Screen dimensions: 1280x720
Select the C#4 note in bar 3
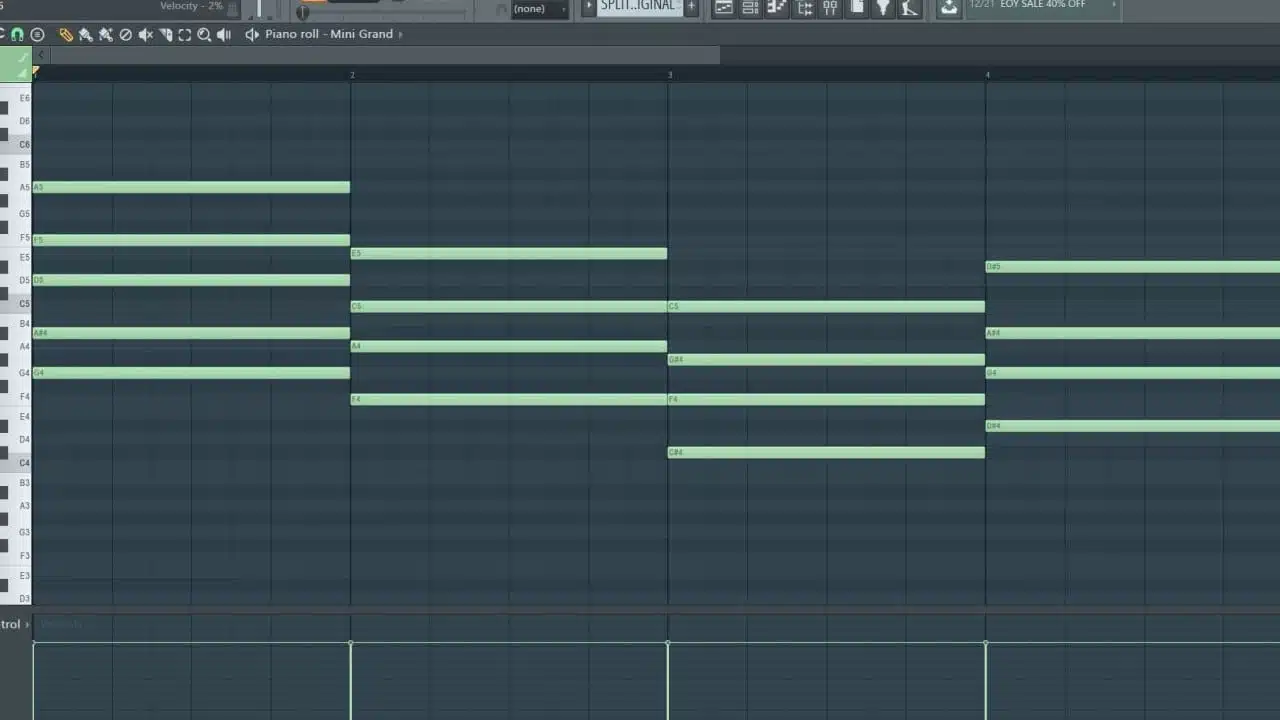point(826,452)
